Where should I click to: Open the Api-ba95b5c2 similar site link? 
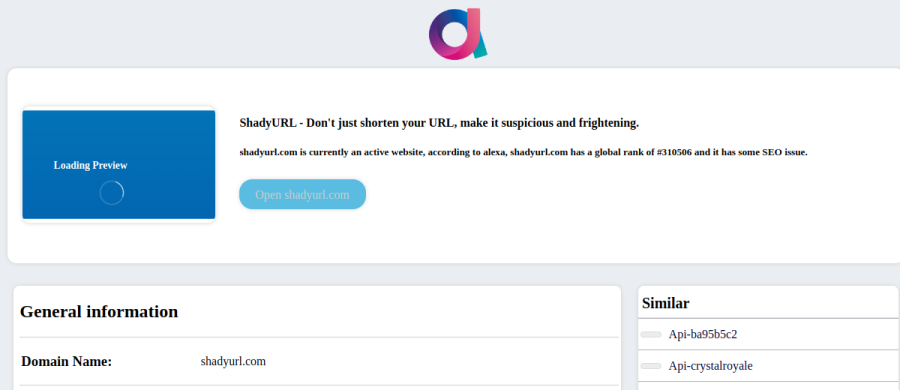(703, 334)
